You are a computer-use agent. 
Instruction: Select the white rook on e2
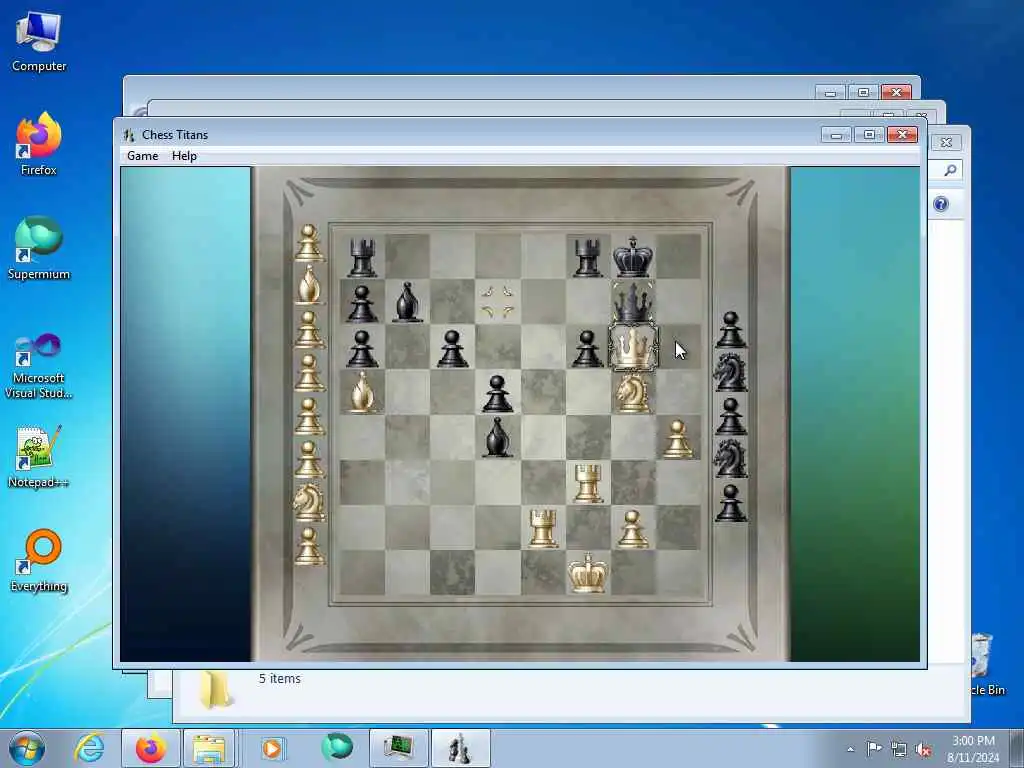[x=543, y=528]
